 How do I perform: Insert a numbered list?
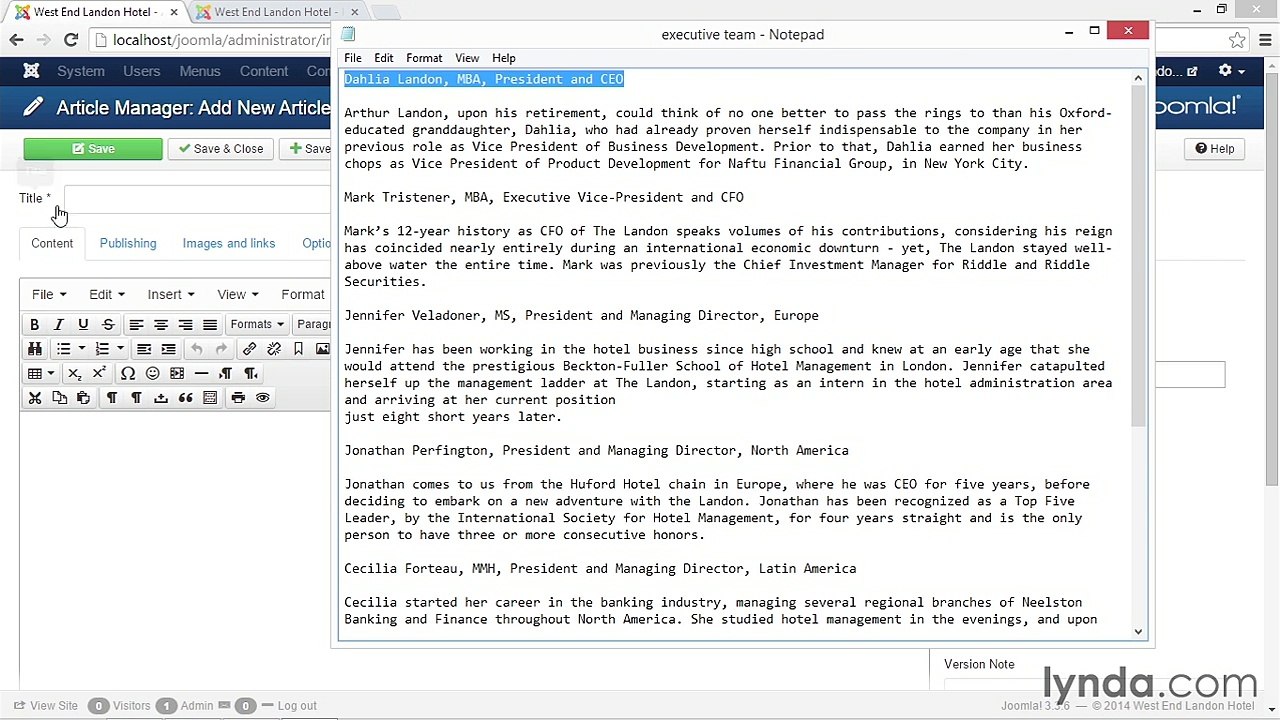point(102,349)
